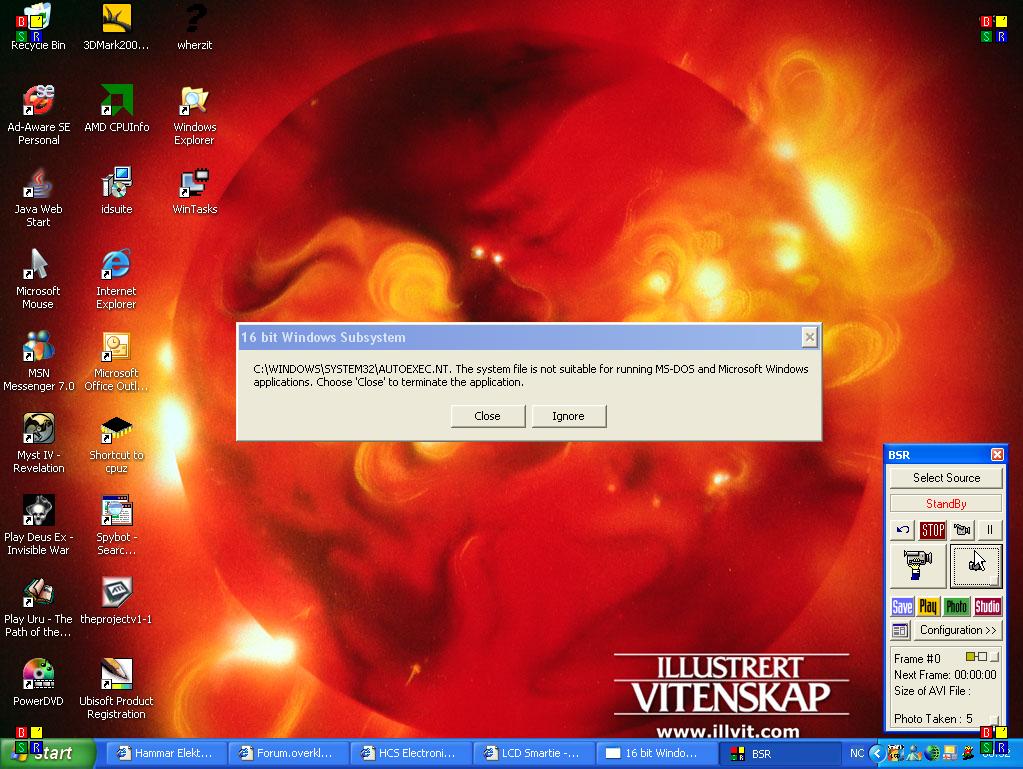Open the Recycle Bin desktop icon

click(38, 27)
